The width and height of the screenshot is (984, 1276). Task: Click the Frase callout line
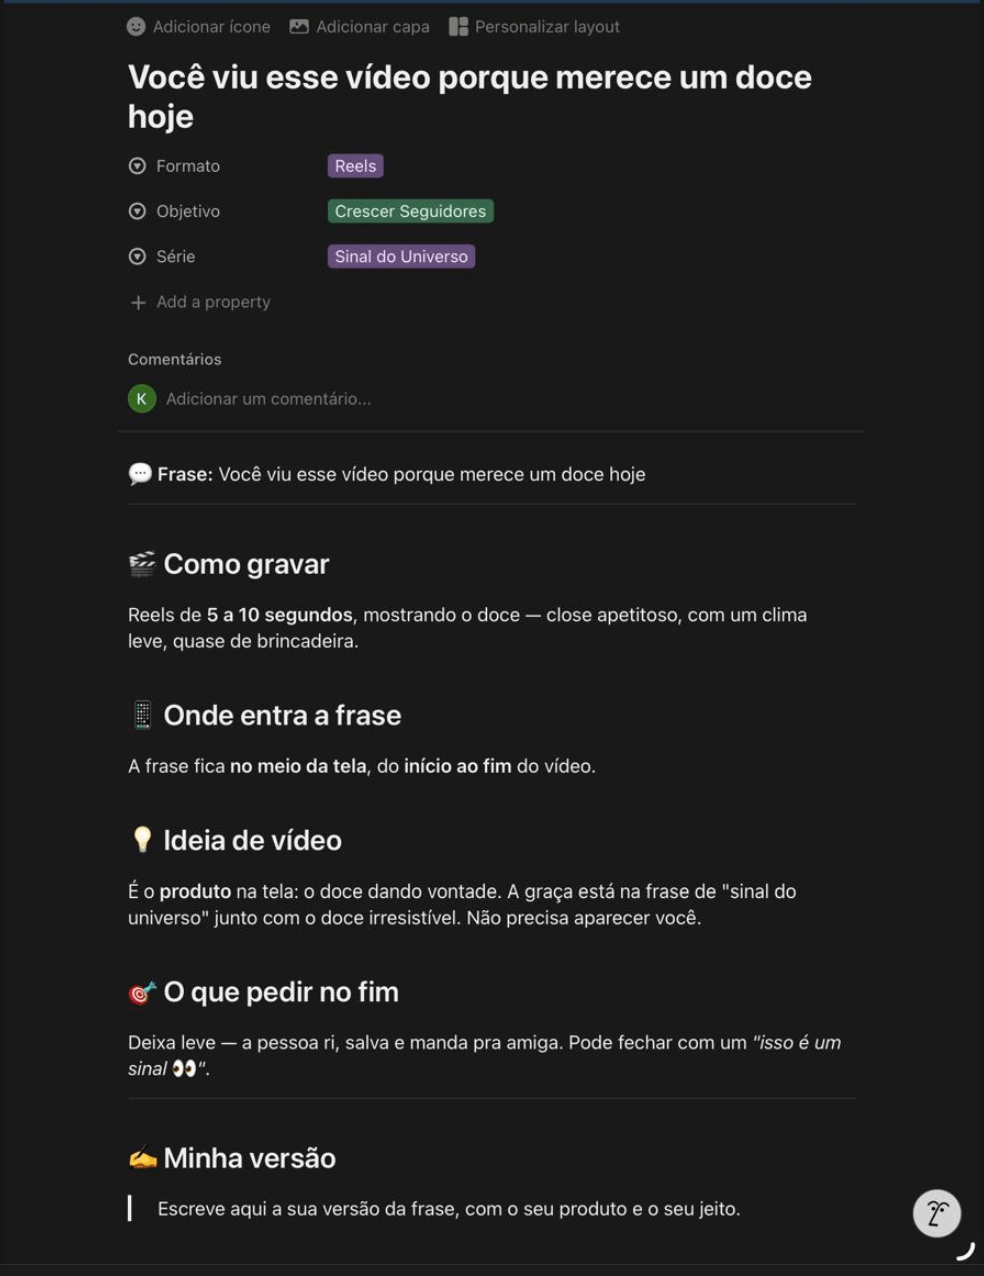387,474
